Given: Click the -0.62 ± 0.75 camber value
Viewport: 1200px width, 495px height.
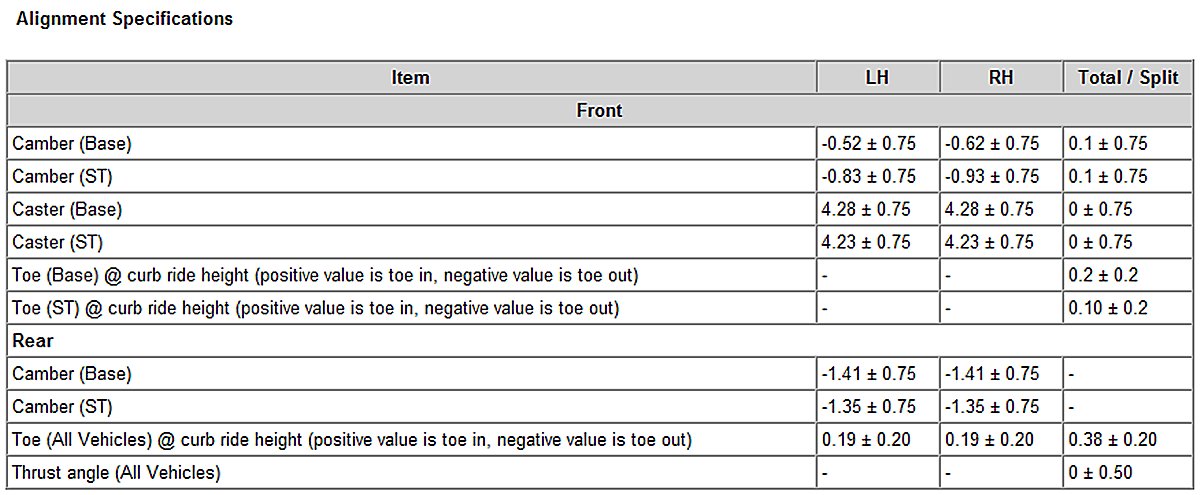Looking at the screenshot, I should [992, 144].
